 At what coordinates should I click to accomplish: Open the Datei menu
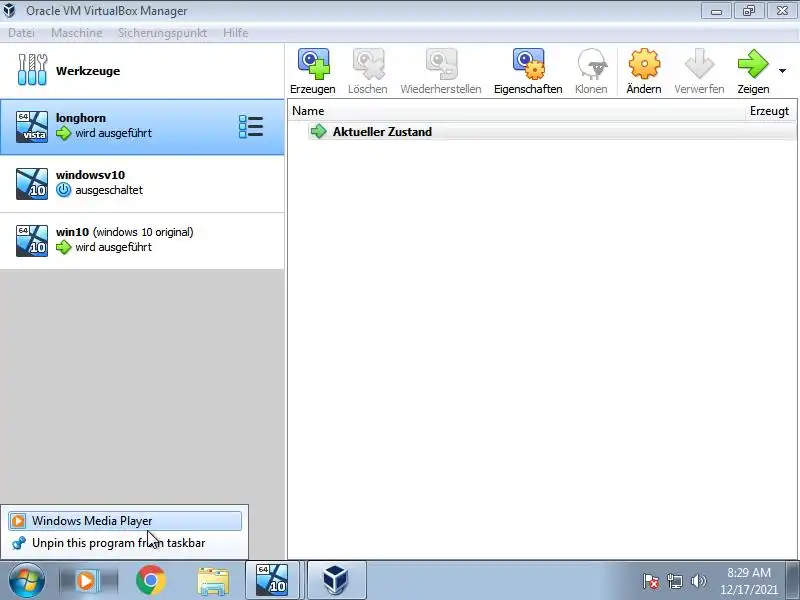pos(21,33)
